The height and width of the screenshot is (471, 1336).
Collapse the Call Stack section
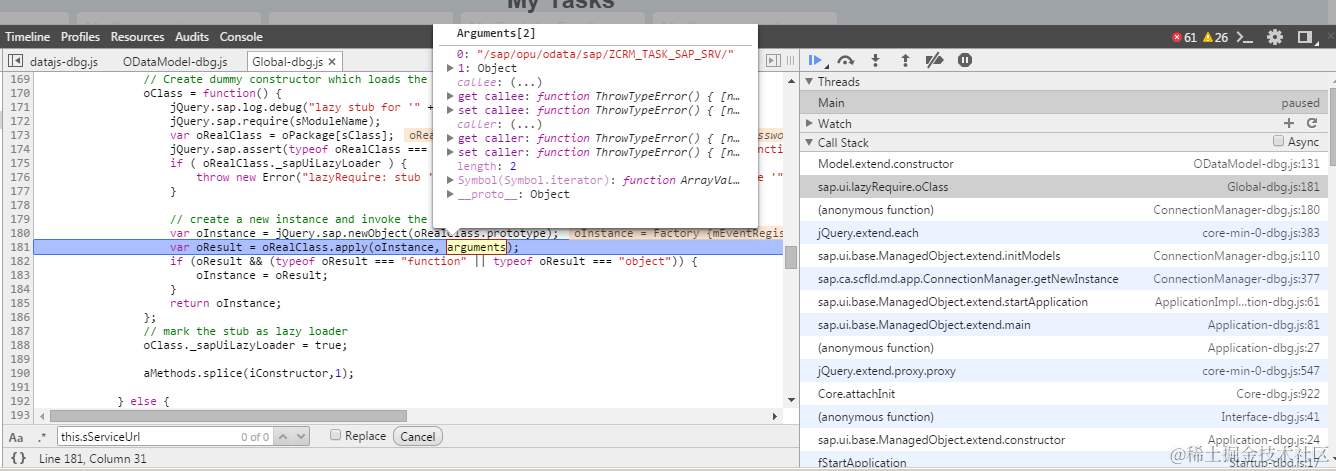pos(810,143)
